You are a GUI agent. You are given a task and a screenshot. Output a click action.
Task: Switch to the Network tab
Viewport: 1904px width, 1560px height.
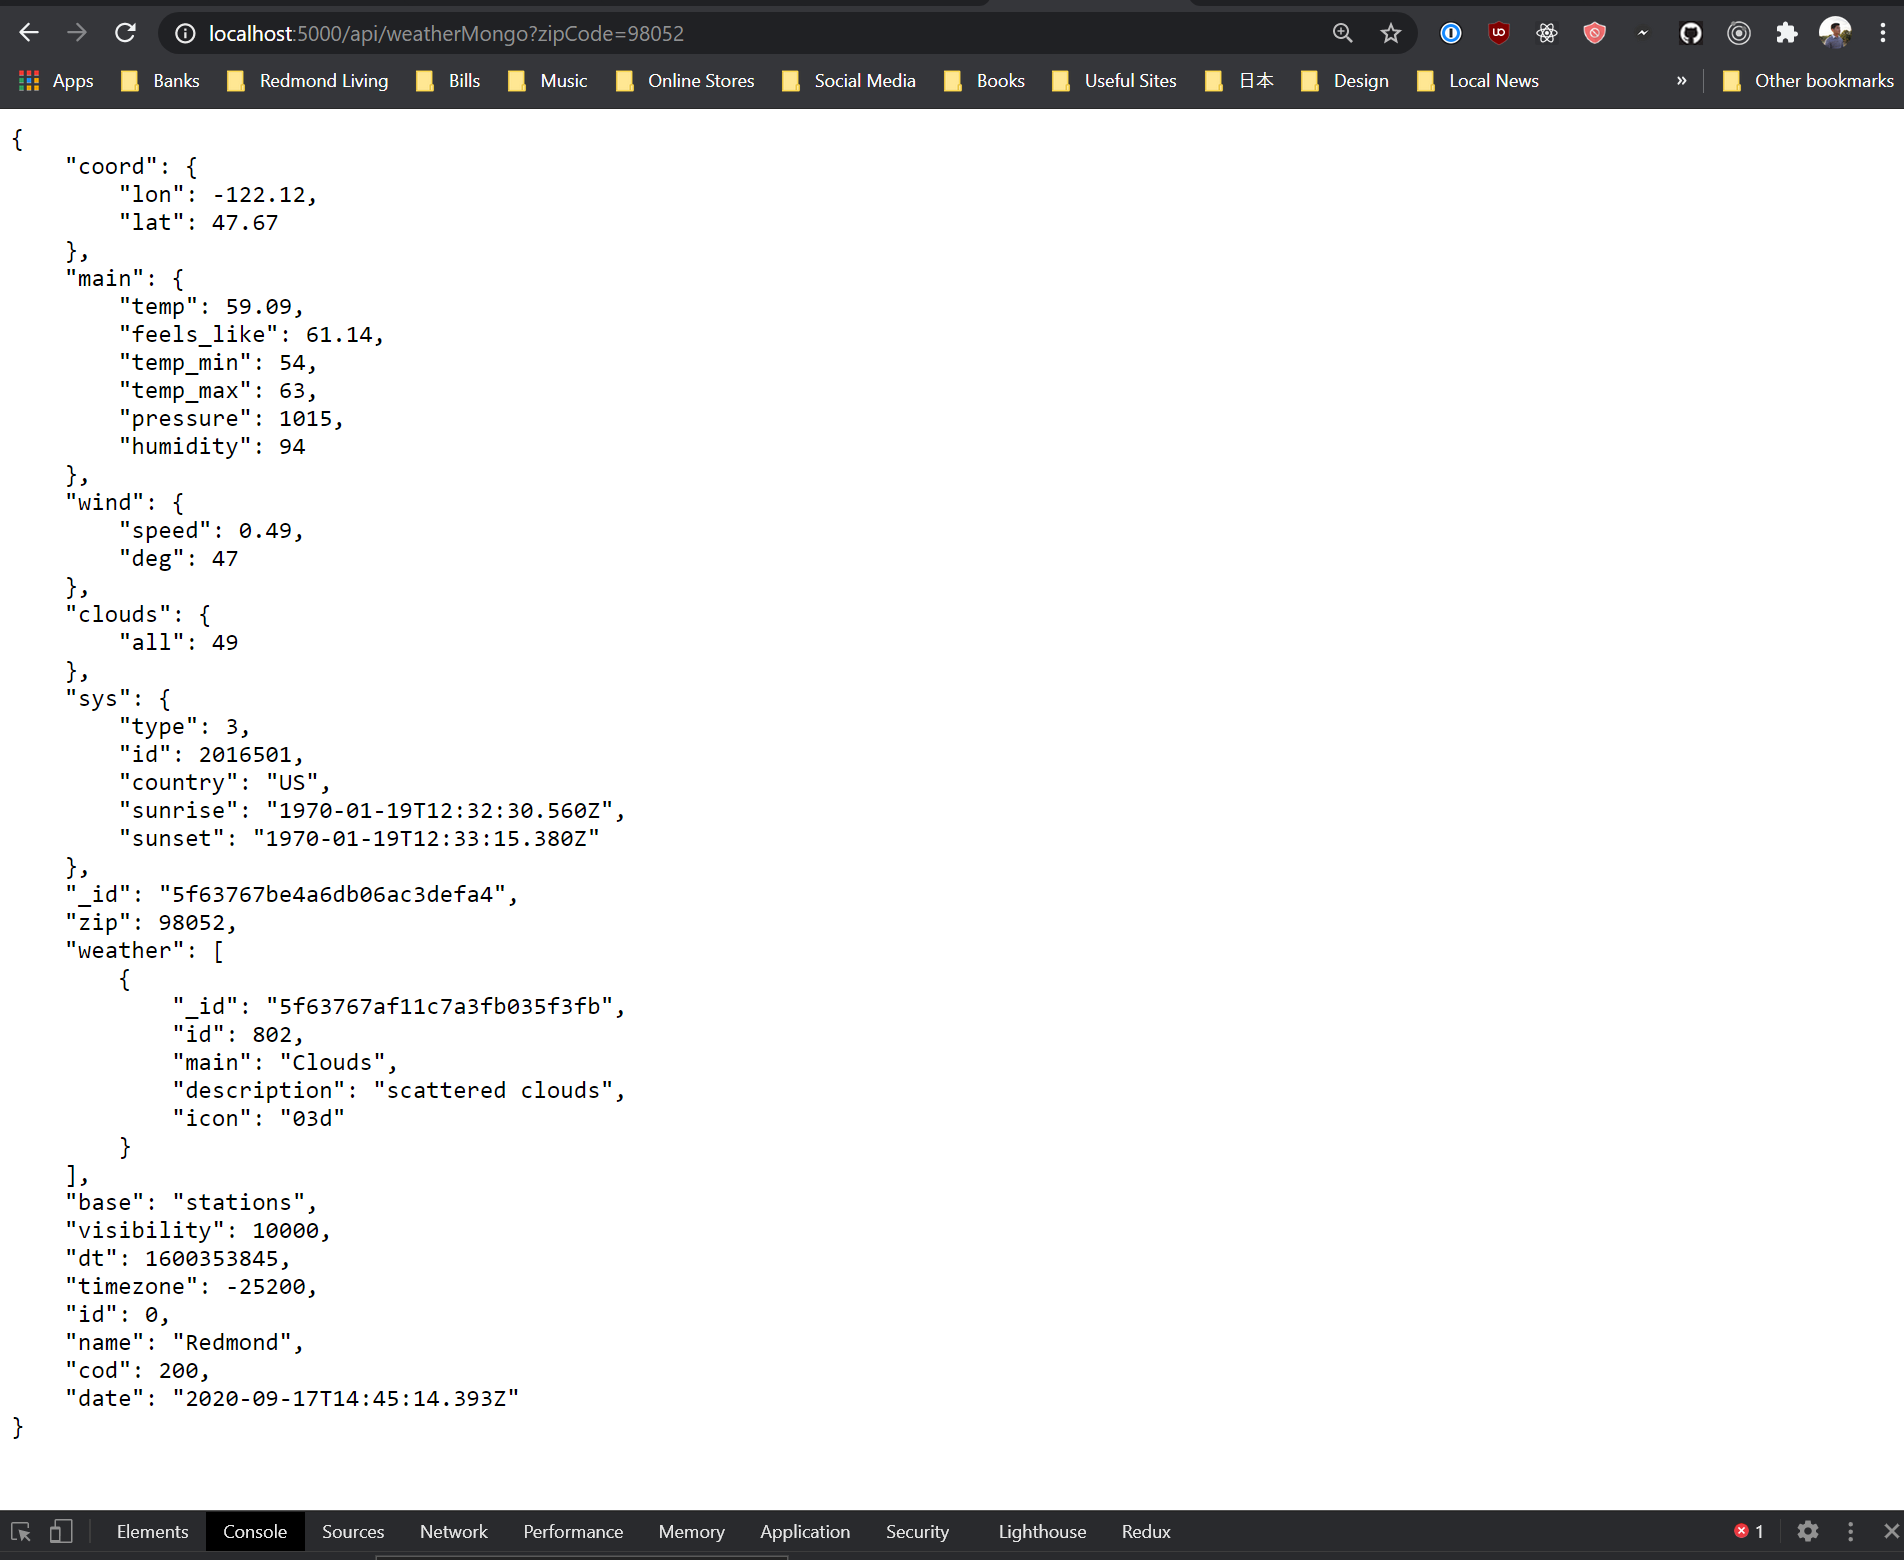[453, 1531]
